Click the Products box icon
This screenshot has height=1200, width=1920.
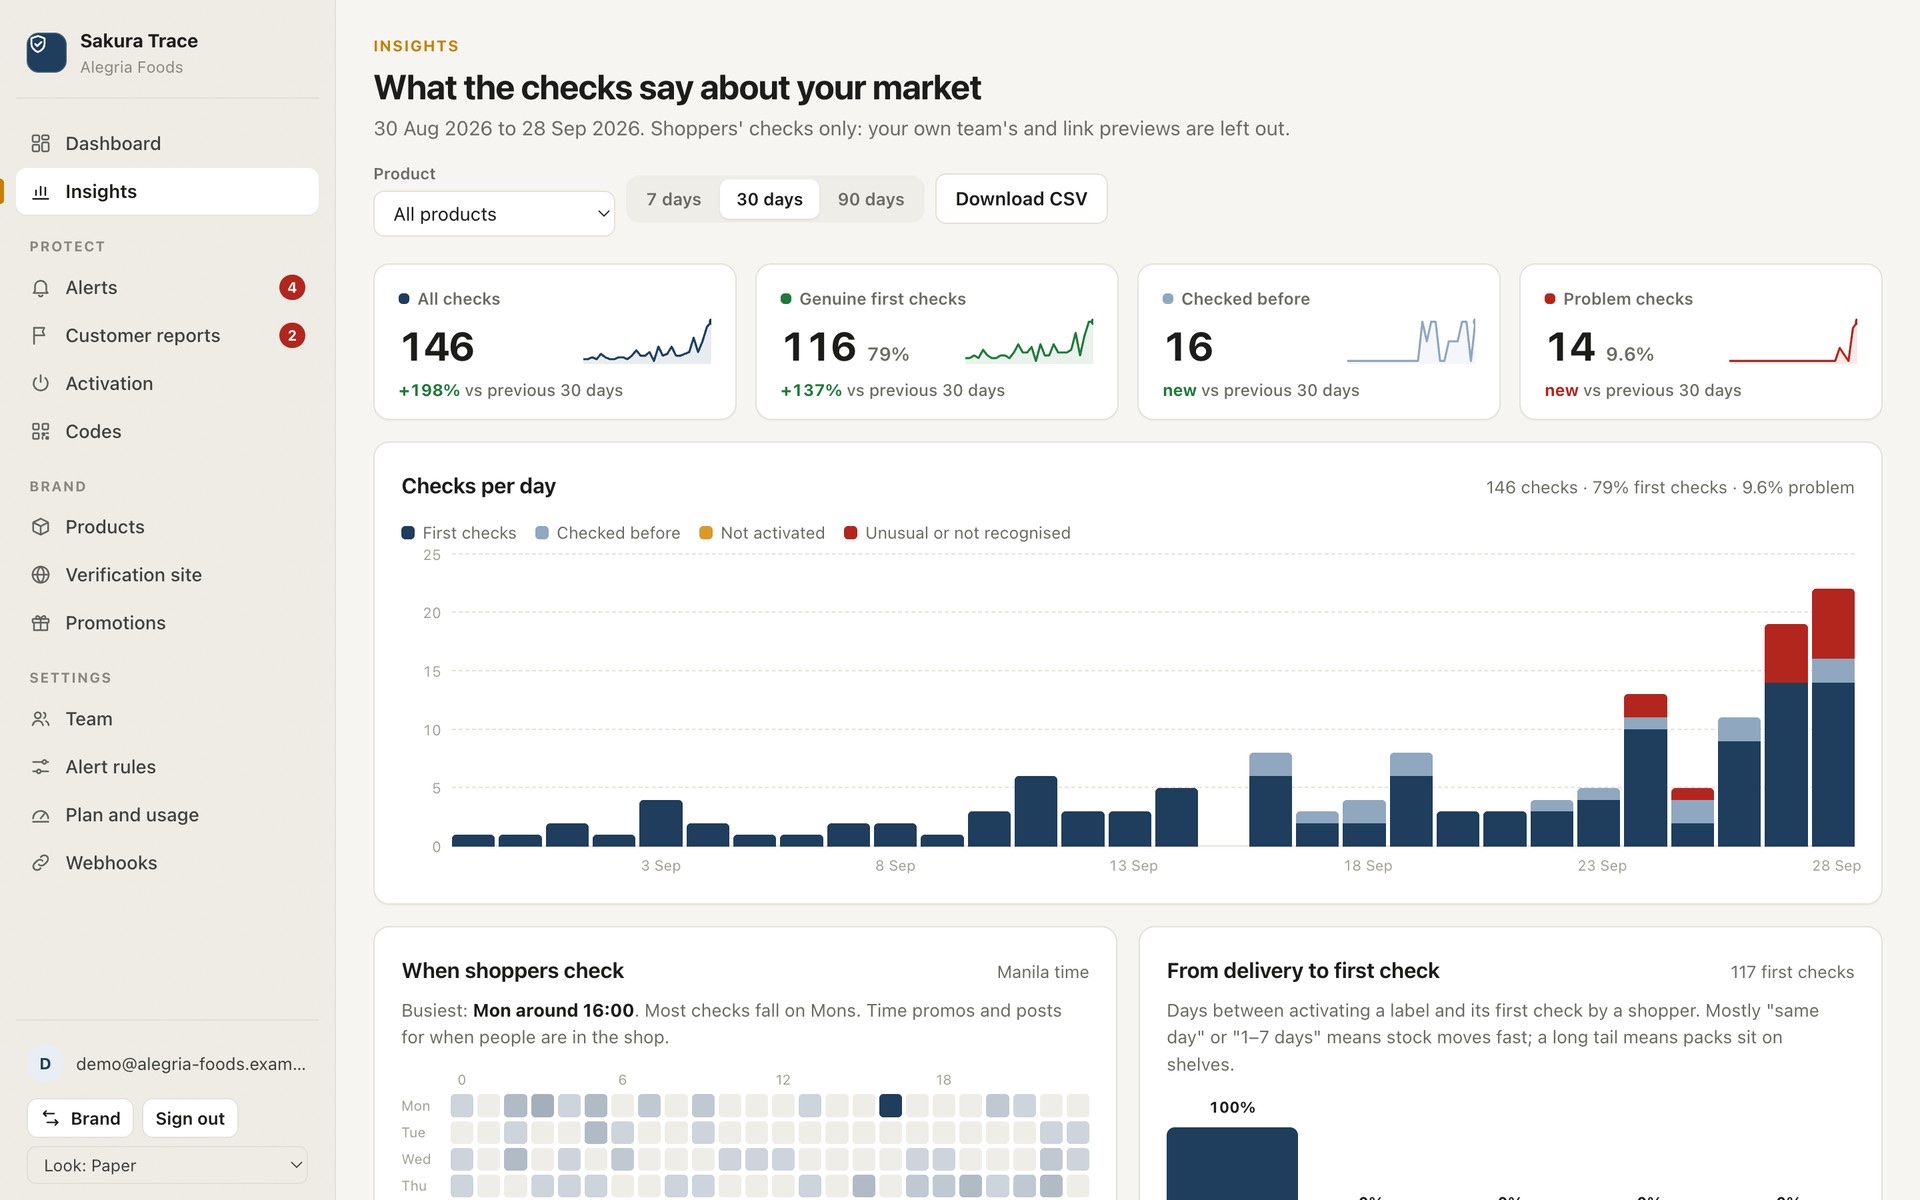[x=40, y=527]
